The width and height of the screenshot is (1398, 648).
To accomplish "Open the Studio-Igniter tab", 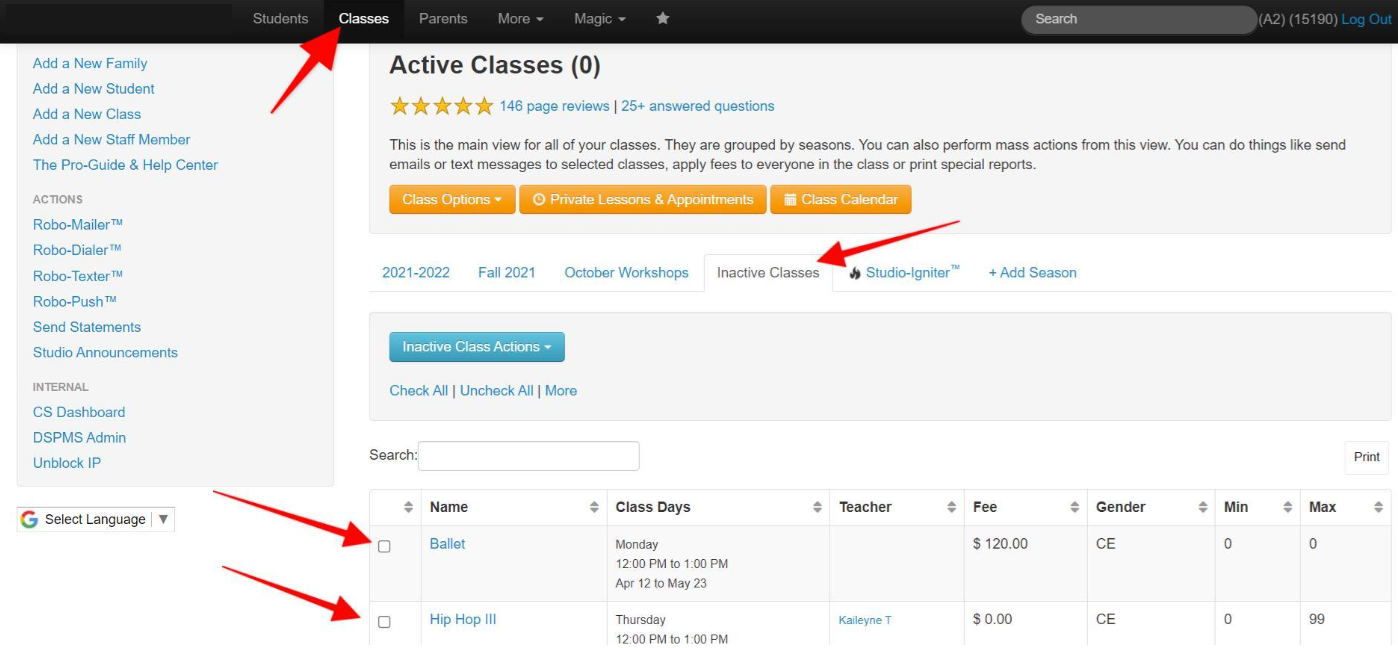I will coord(904,272).
